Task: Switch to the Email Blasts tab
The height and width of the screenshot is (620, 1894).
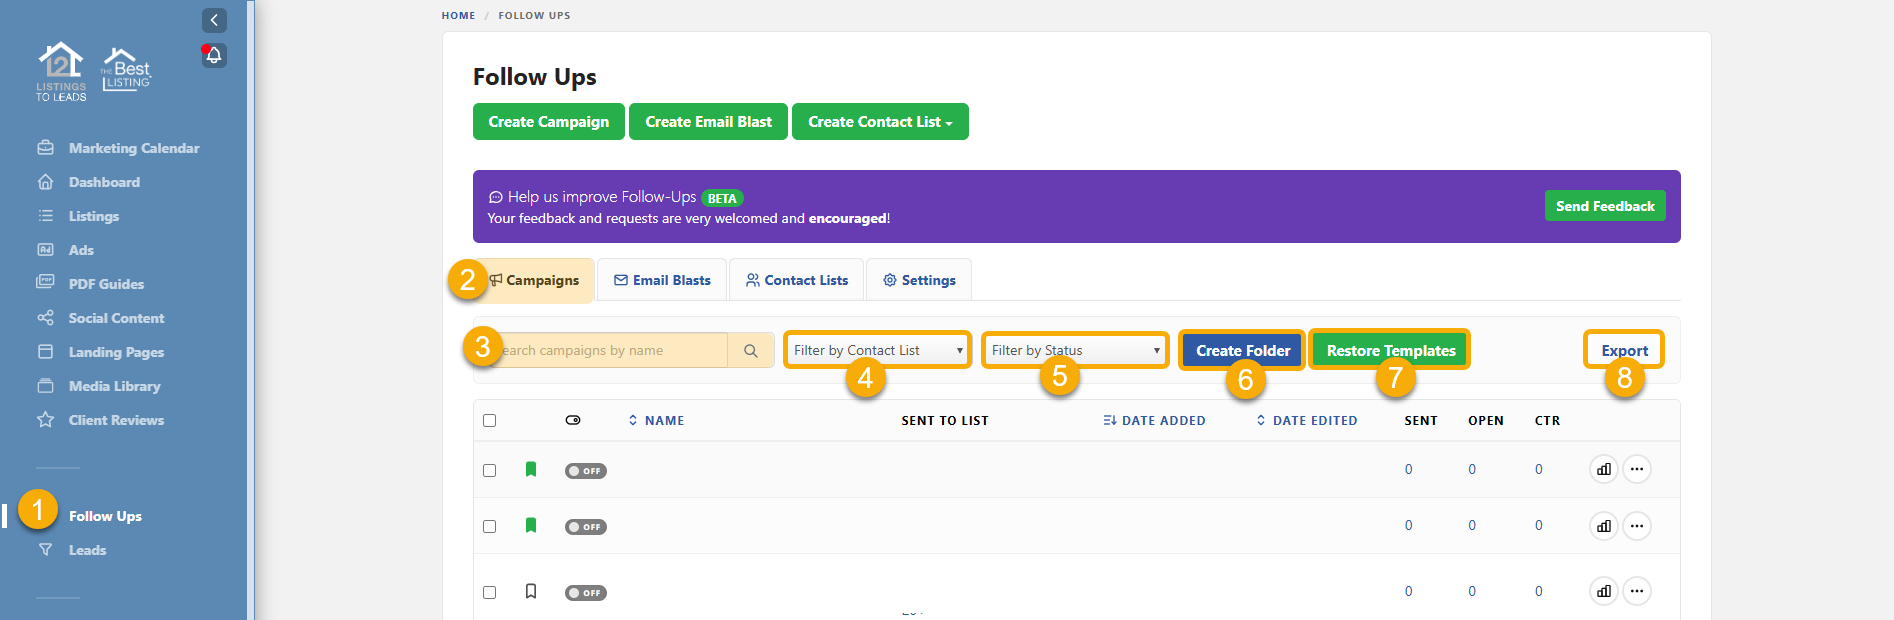Action: point(662,280)
